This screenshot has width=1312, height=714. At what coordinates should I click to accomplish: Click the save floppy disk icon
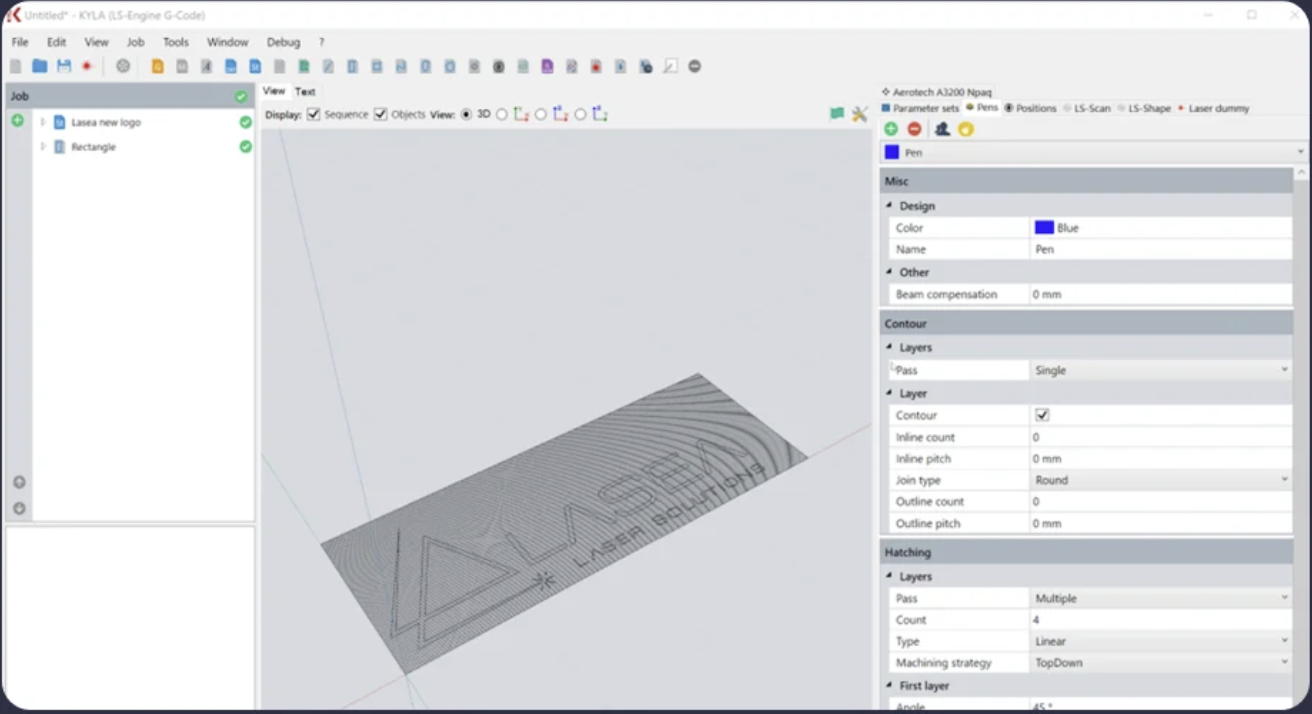[64, 66]
